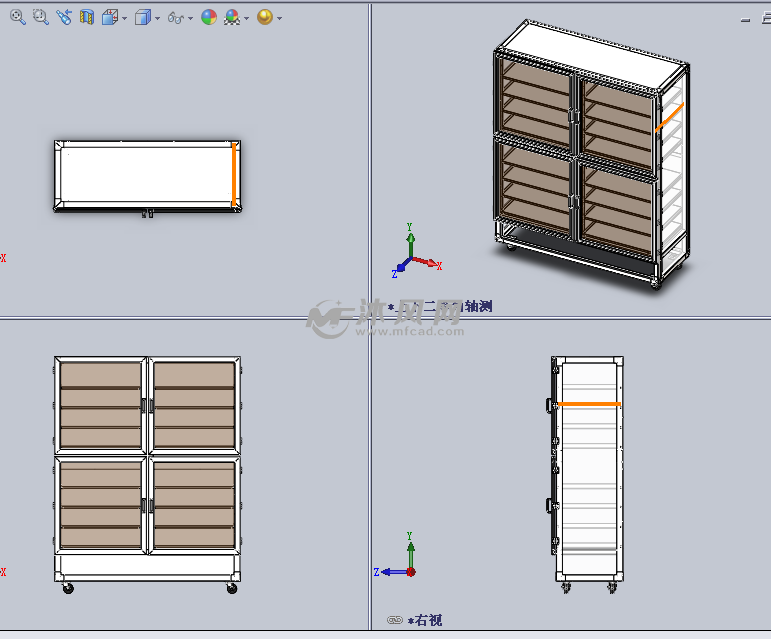
Task: Click the Display Style box icon
Action: point(142,17)
